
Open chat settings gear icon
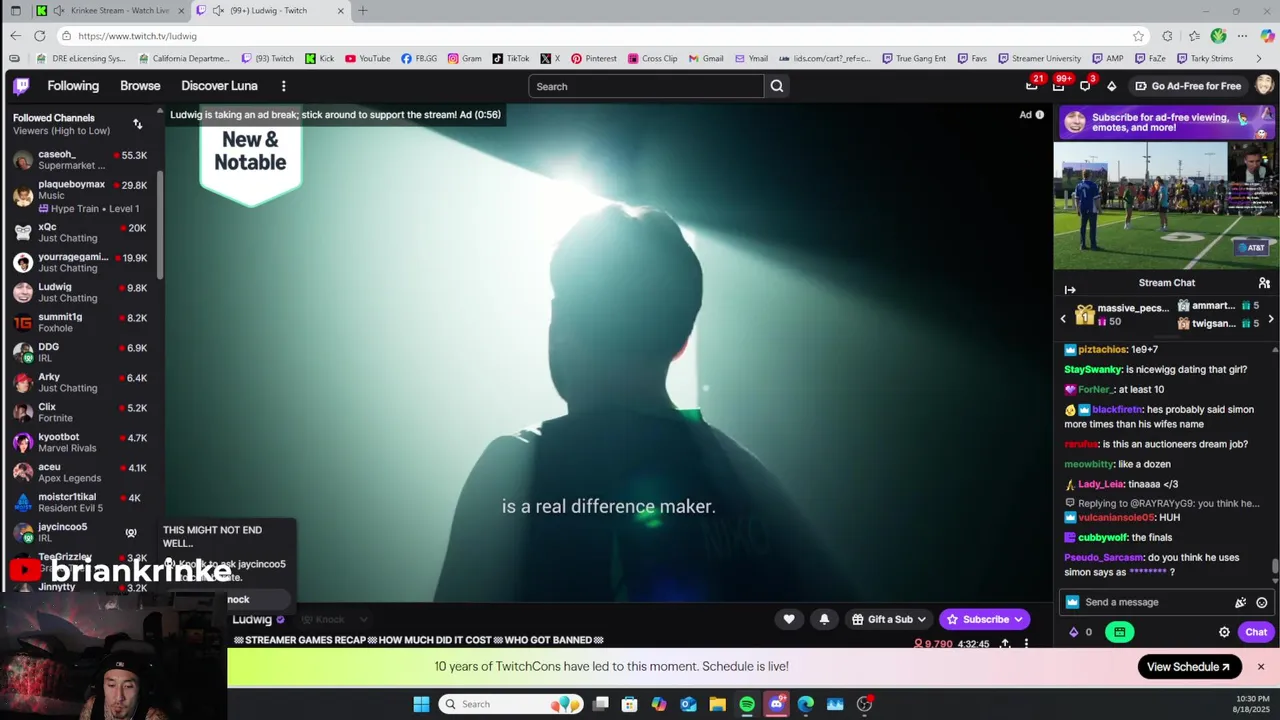pos(1224,632)
